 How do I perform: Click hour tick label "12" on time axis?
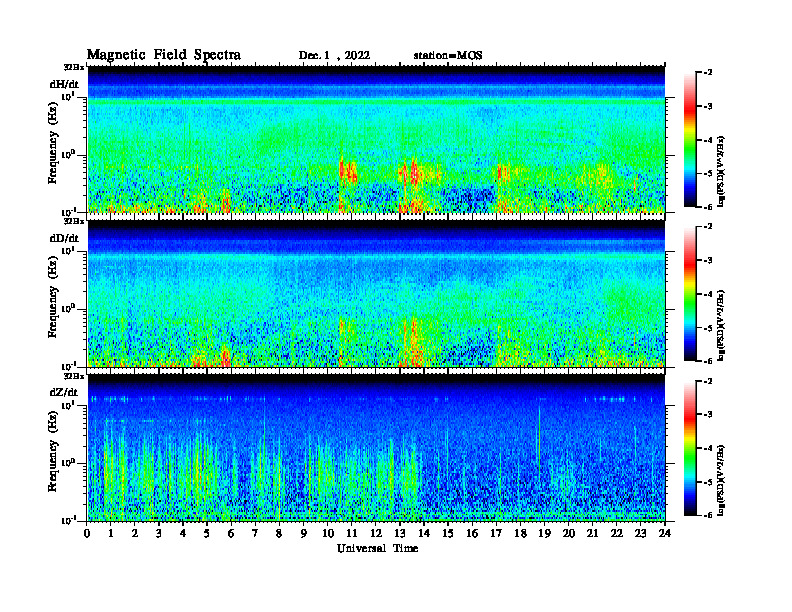pos(376,534)
